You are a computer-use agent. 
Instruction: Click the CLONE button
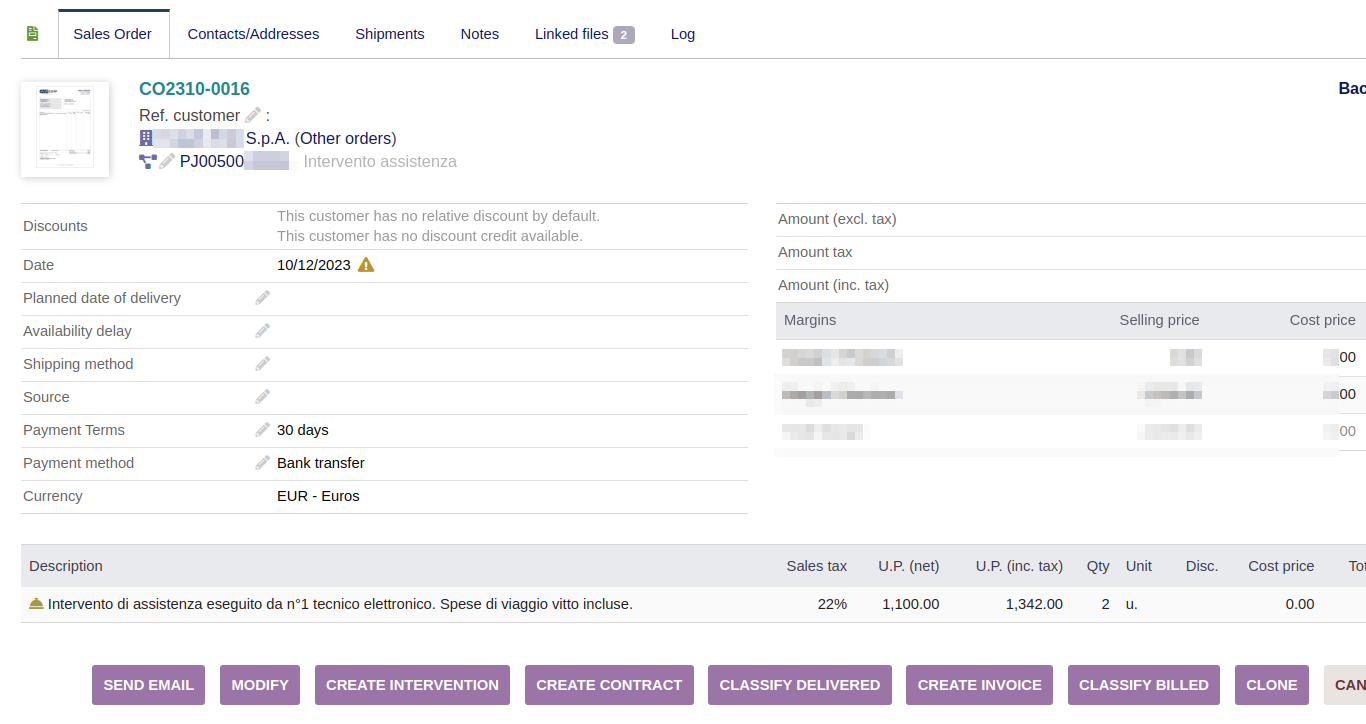point(1271,685)
